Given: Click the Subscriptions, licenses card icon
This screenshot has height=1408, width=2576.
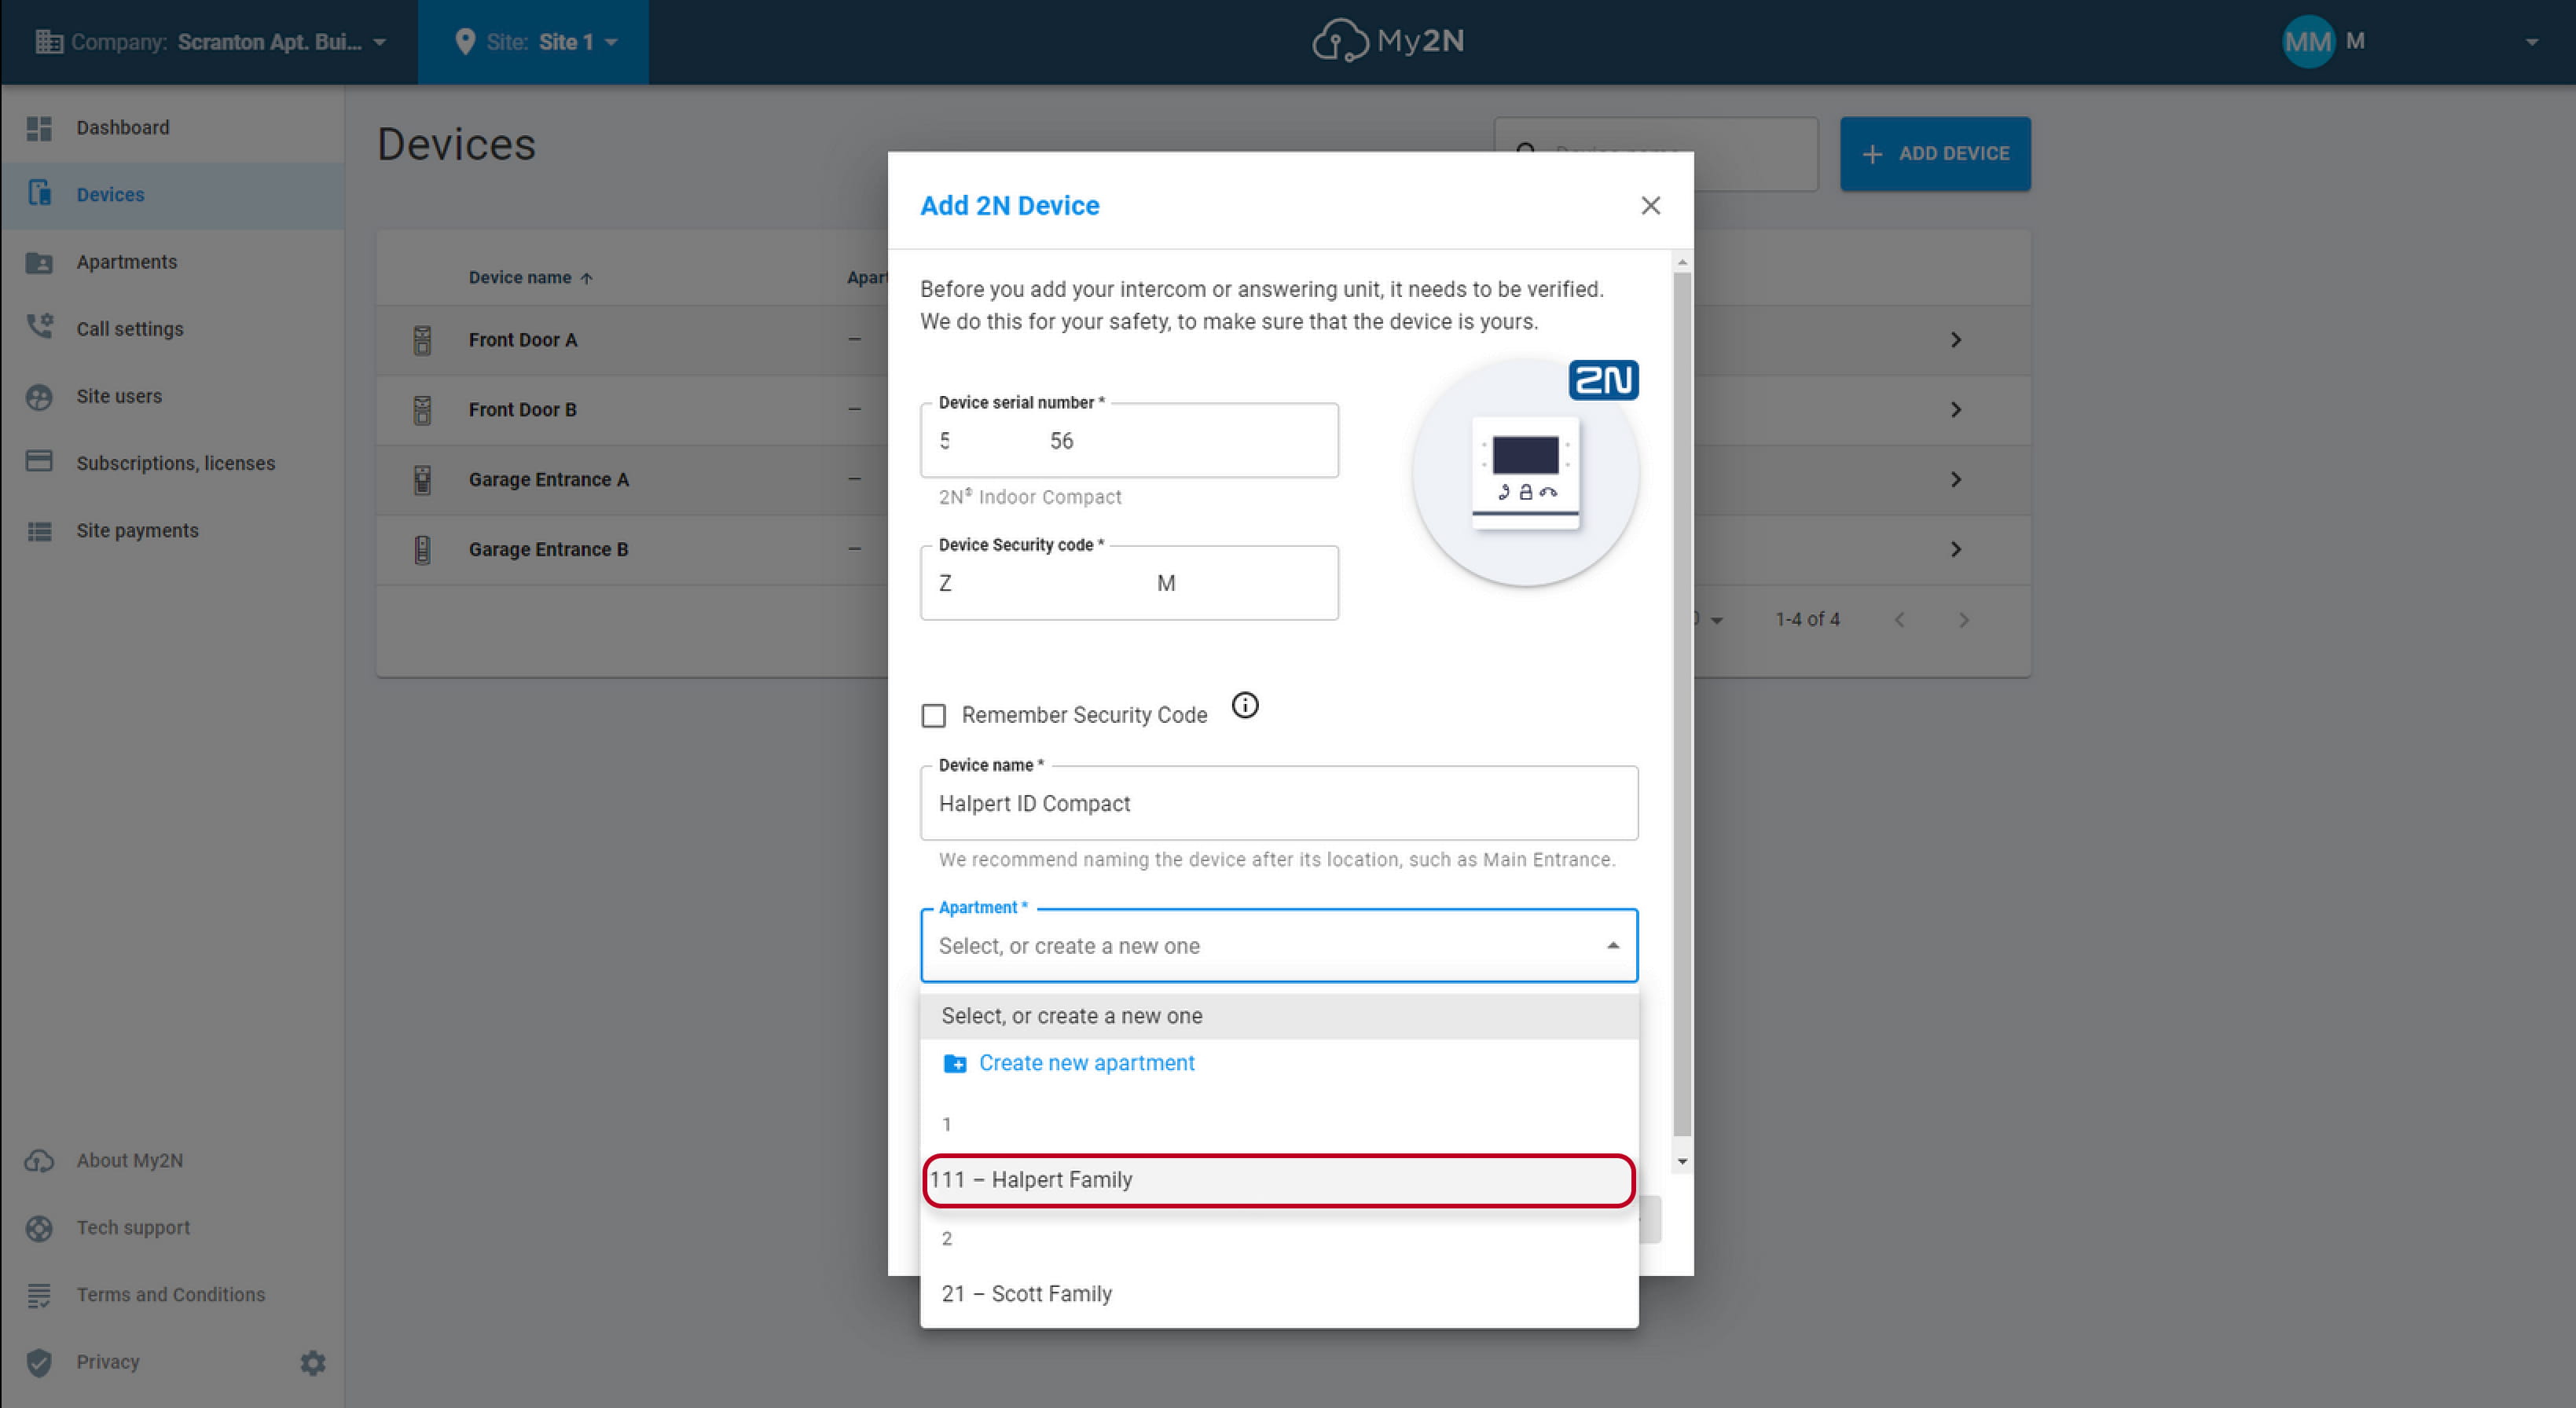Looking at the screenshot, I should (39, 461).
